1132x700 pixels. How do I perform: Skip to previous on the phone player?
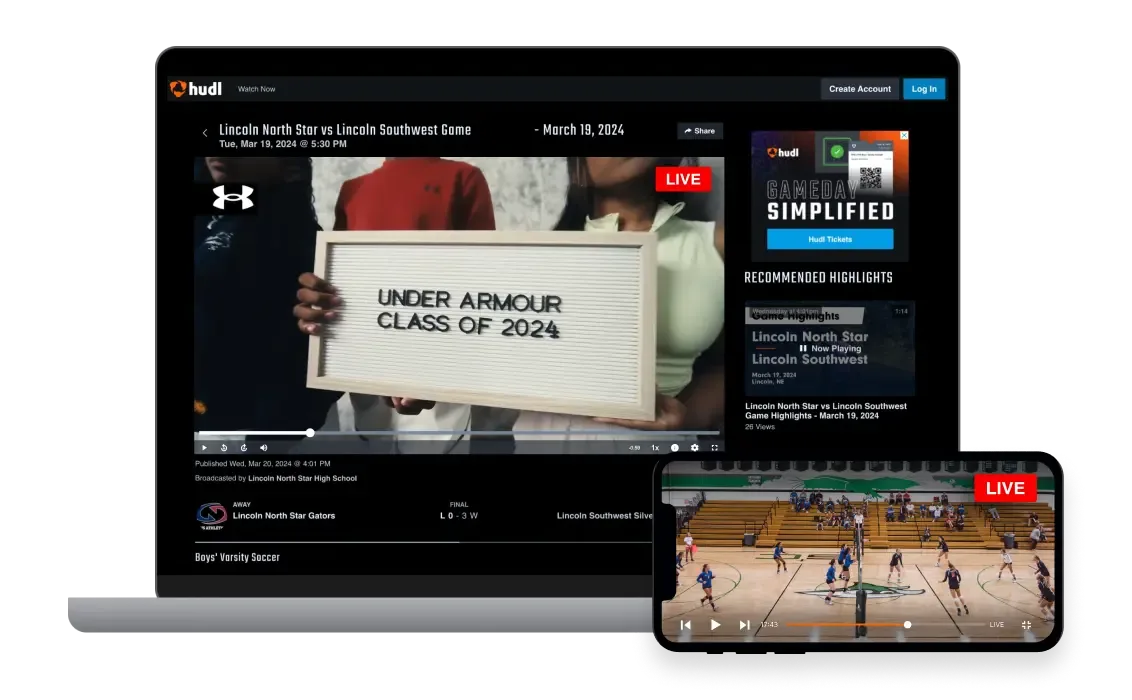[685, 625]
